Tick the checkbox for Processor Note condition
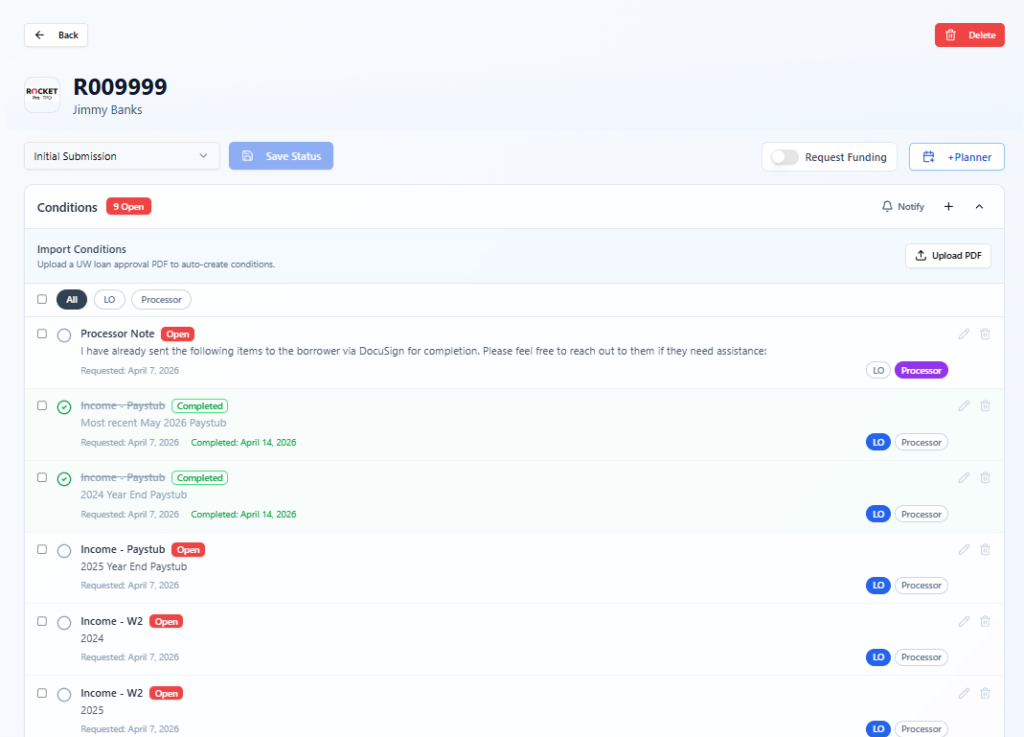This screenshot has width=1024, height=737. pyautogui.click(x=42, y=334)
